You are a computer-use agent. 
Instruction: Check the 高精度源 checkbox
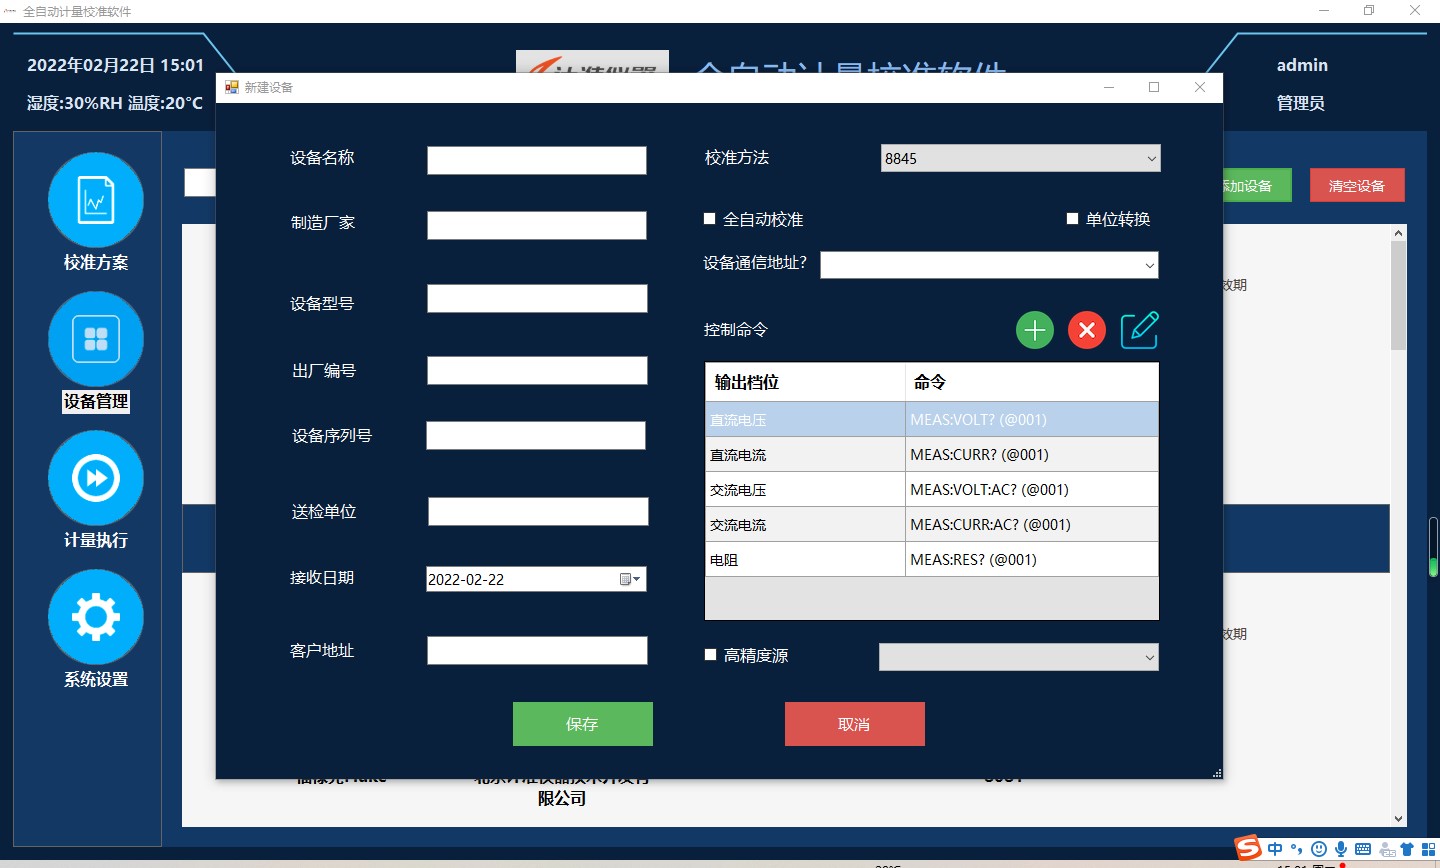(711, 655)
